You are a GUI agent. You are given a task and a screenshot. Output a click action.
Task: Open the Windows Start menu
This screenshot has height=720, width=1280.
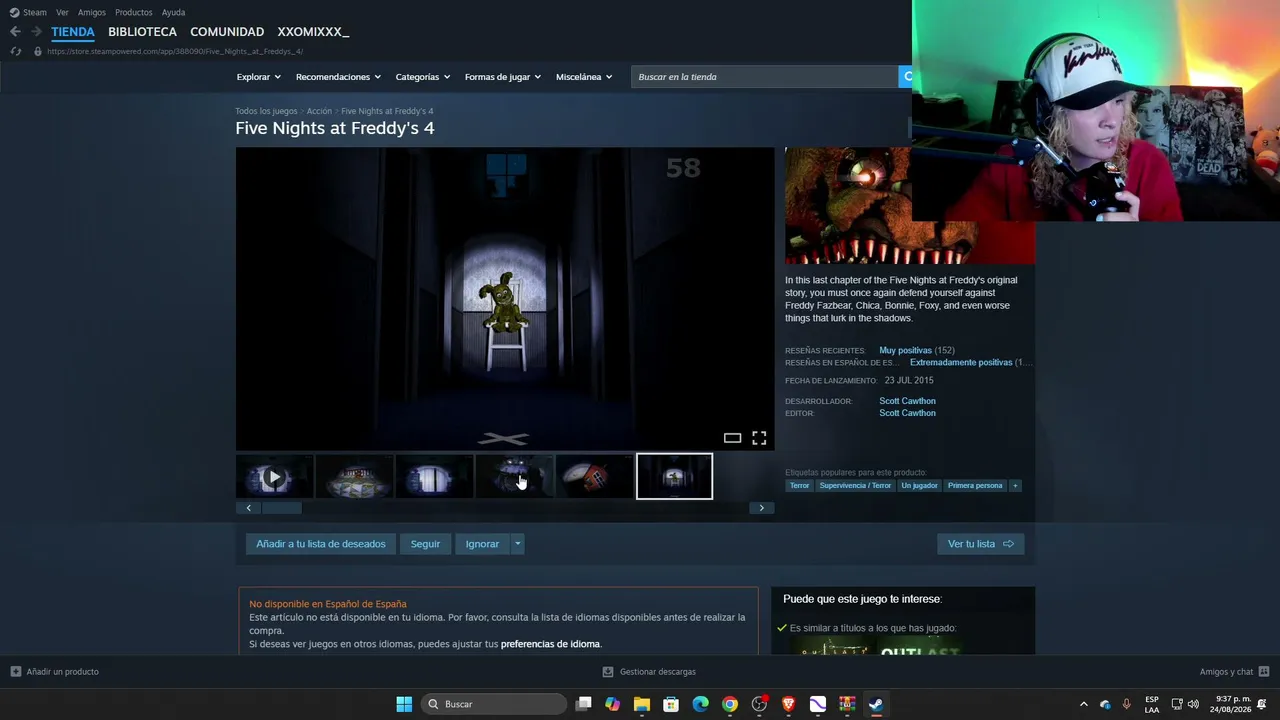(x=404, y=704)
